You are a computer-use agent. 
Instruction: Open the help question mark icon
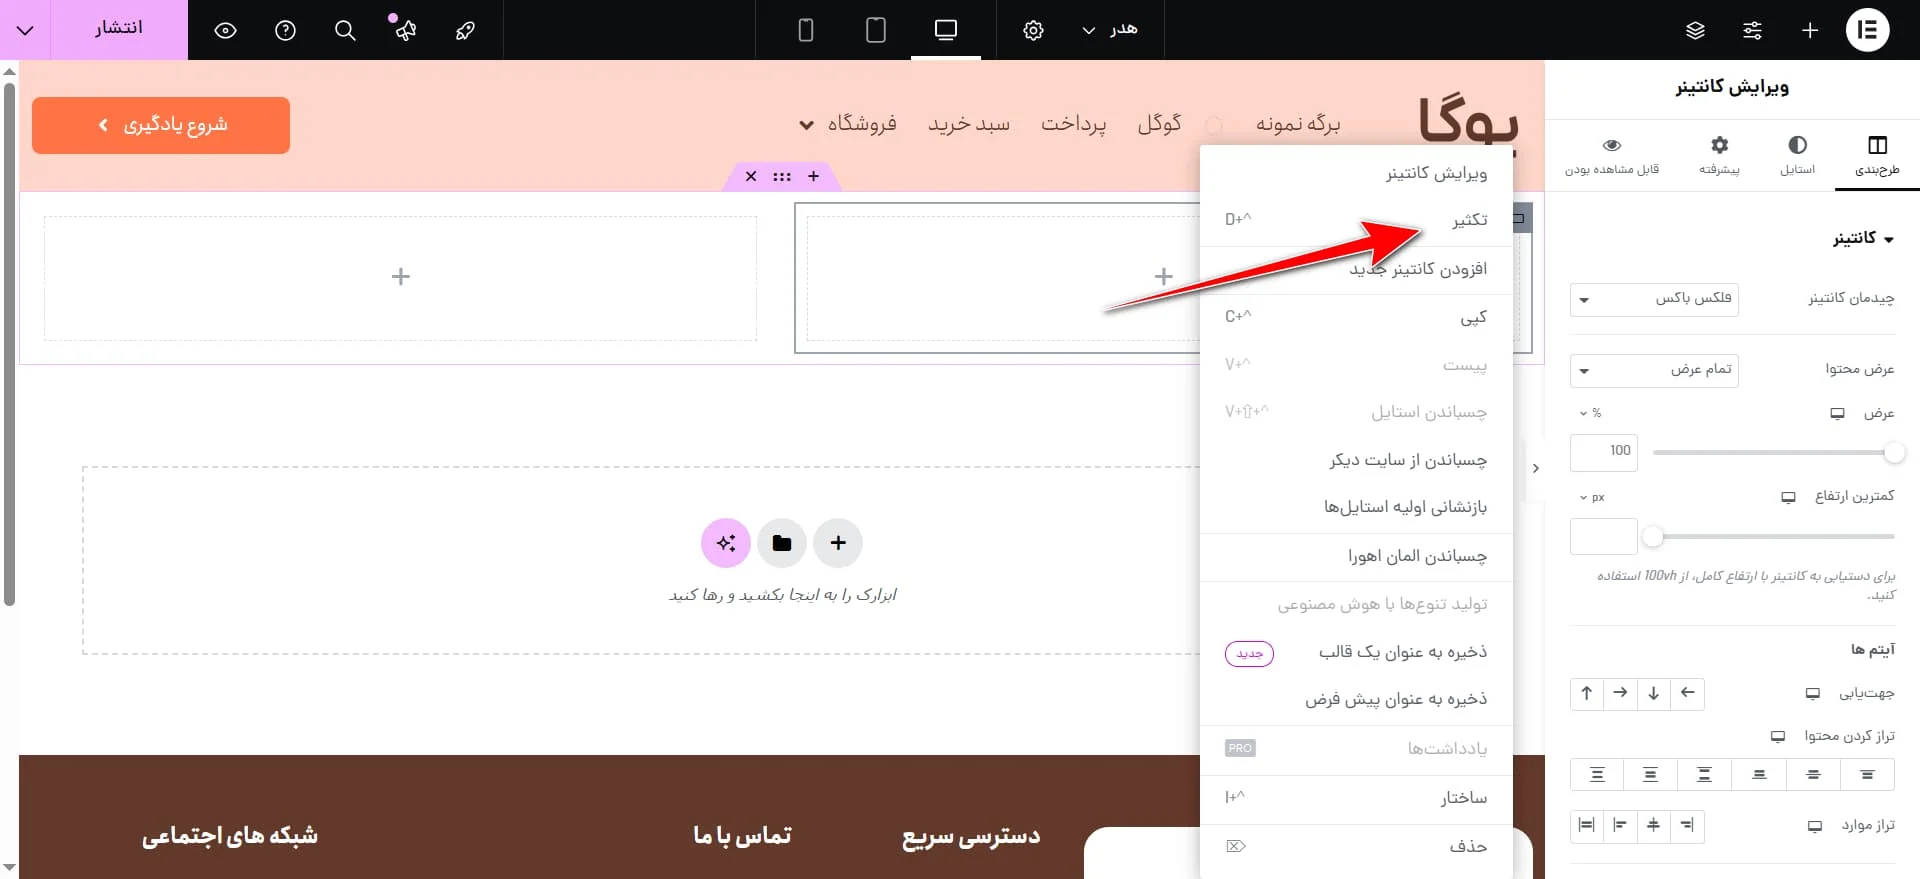tap(285, 30)
